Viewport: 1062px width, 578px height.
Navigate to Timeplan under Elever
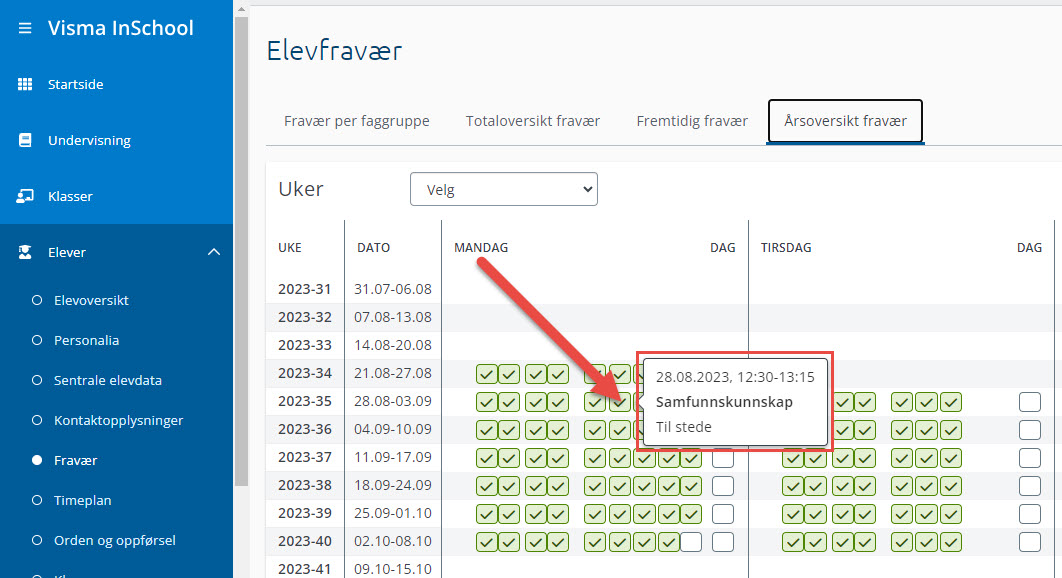83,500
